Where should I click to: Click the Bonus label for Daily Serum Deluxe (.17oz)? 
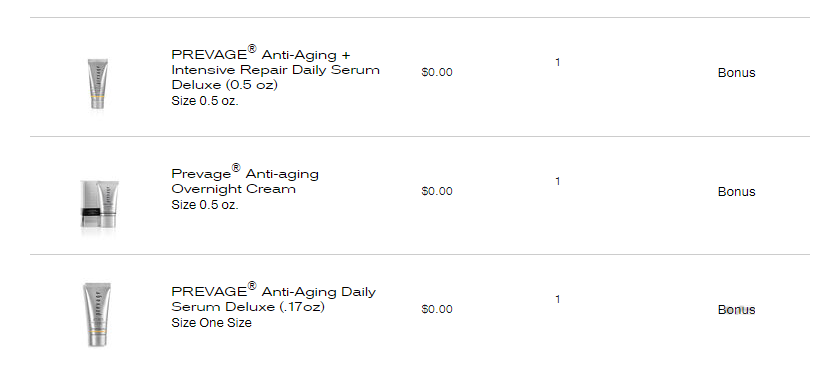point(736,310)
